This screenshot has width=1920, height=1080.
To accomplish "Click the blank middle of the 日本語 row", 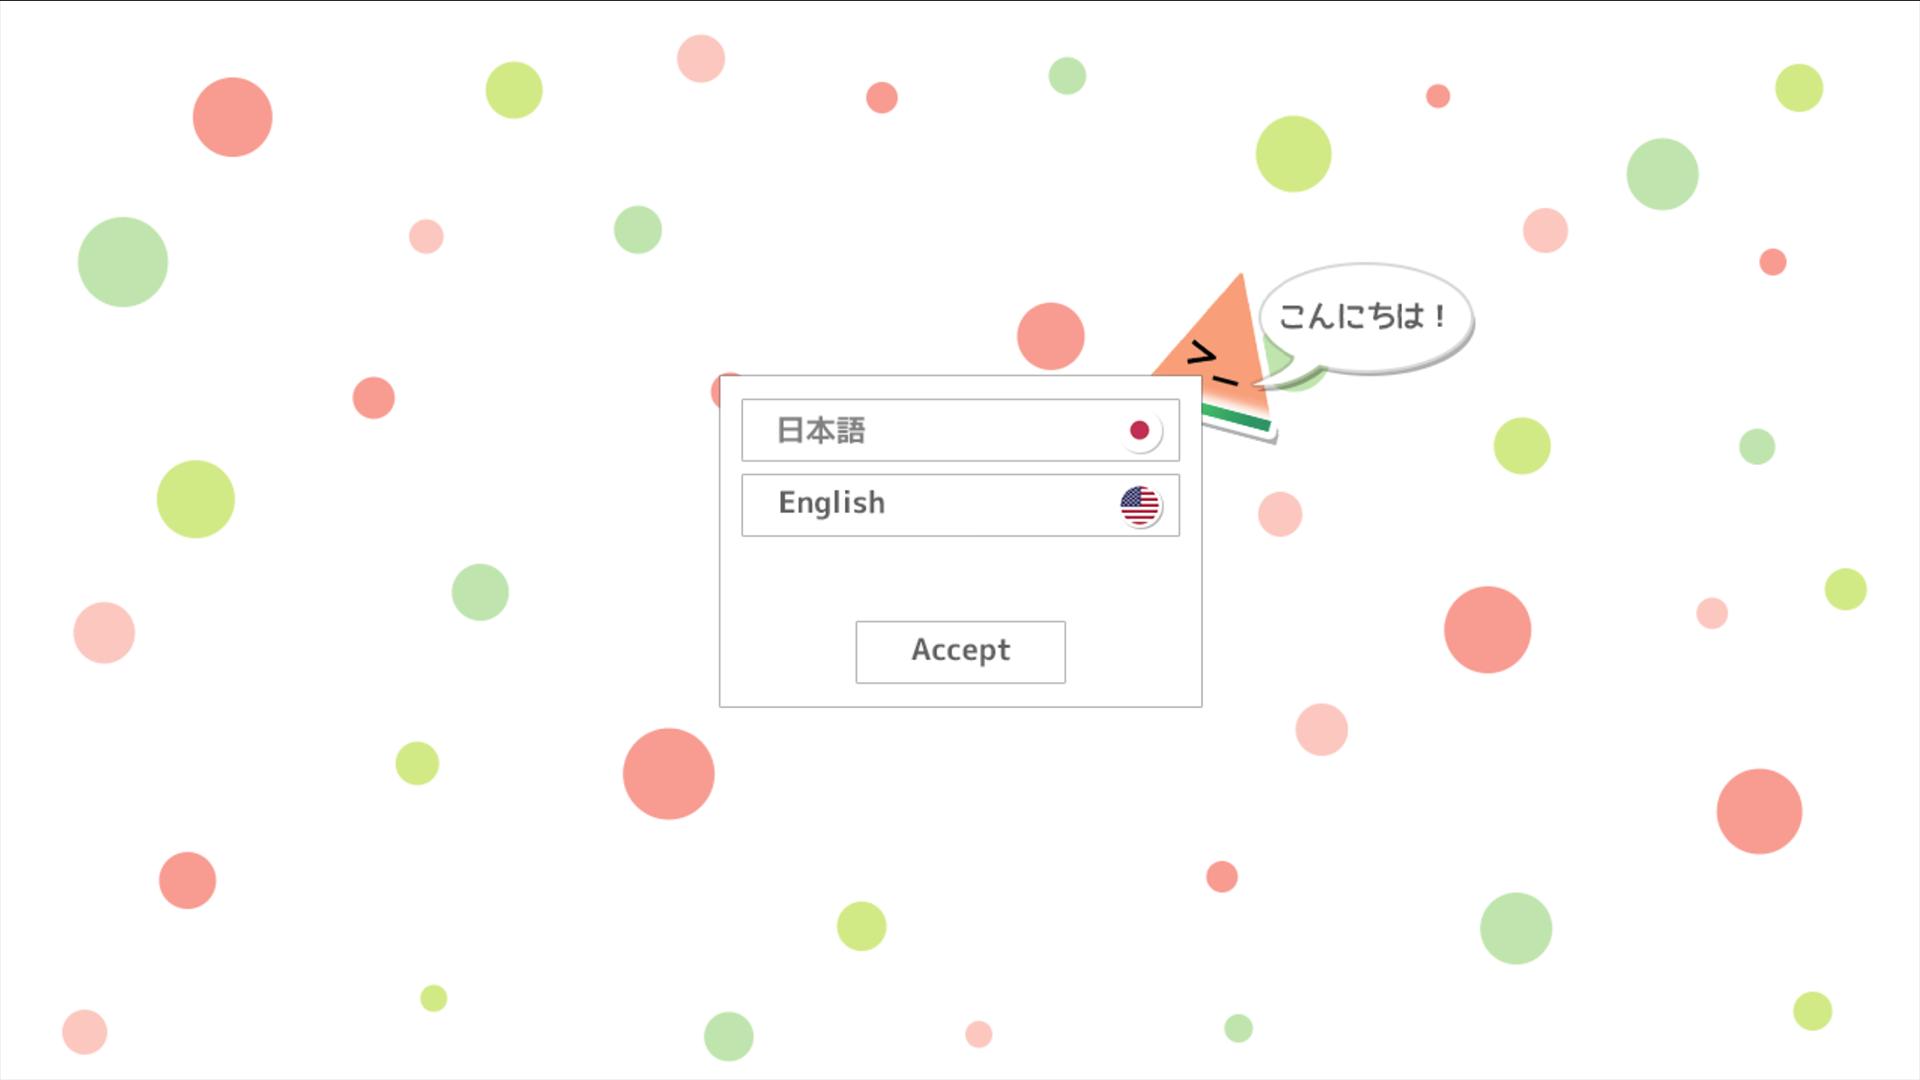I will point(990,430).
